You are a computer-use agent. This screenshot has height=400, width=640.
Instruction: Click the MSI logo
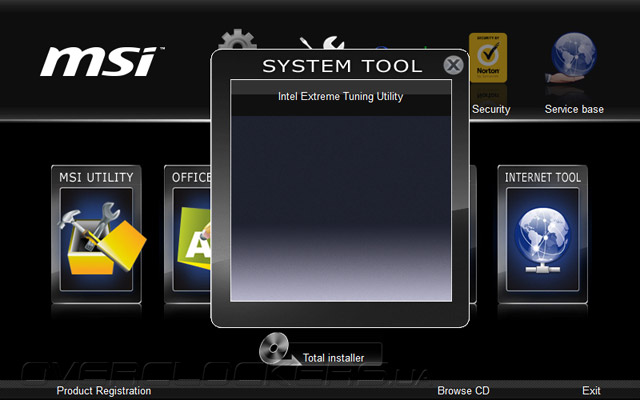(102, 61)
